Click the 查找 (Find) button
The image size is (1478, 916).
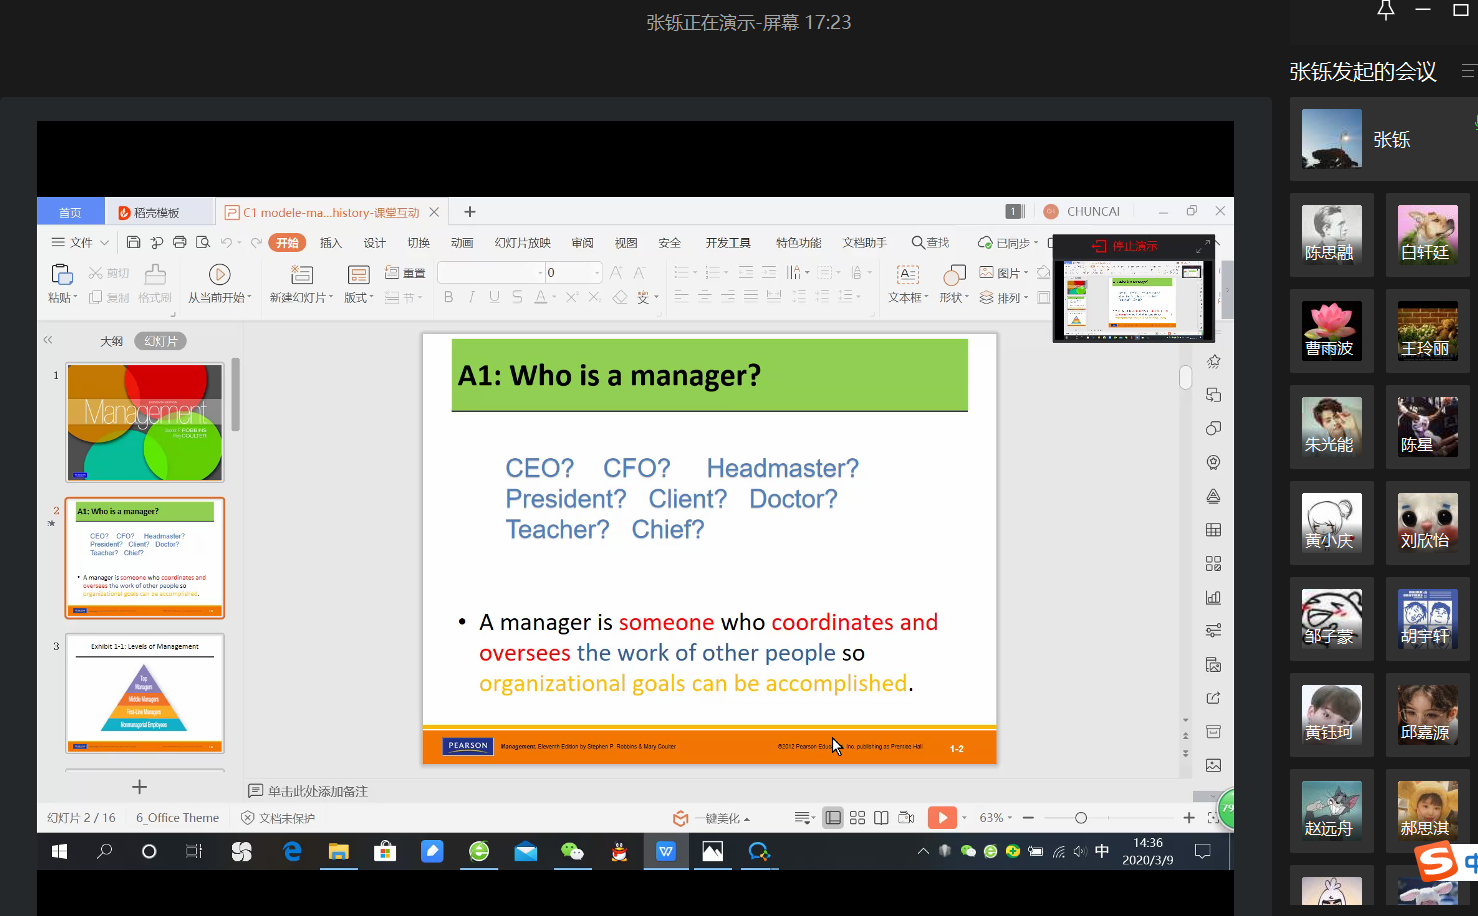tap(930, 242)
